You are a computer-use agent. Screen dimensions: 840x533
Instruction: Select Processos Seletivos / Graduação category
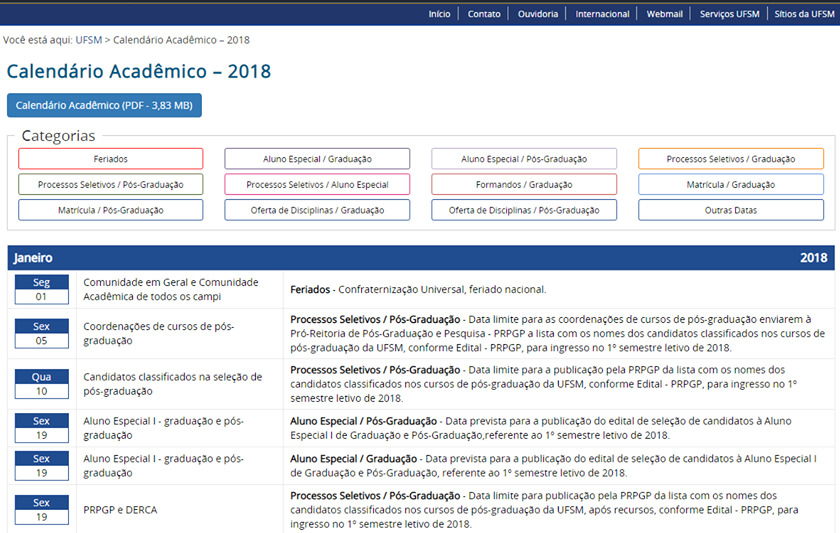(731, 159)
